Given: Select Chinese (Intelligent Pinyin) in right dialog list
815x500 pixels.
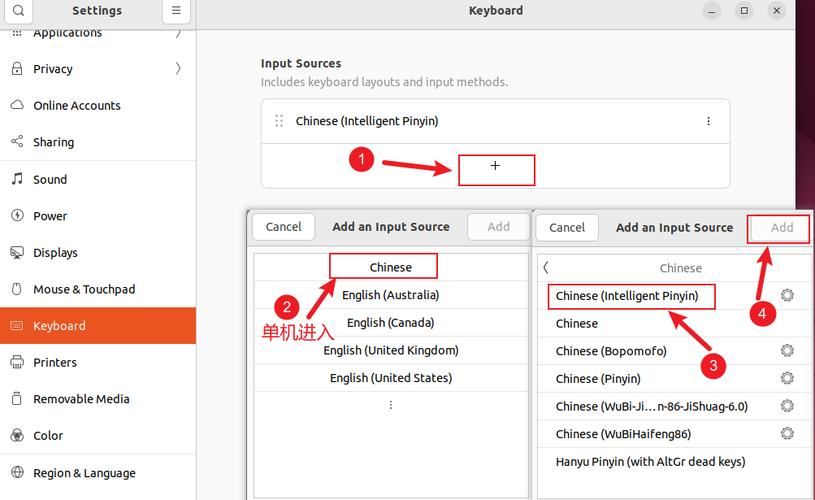Looking at the screenshot, I should (675, 296).
